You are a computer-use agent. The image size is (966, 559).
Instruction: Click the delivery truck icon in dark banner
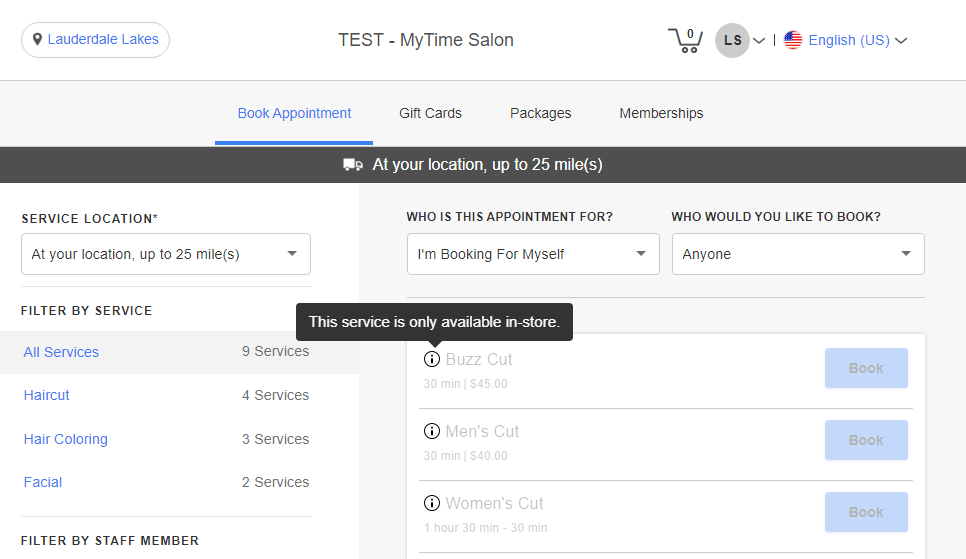tap(353, 165)
